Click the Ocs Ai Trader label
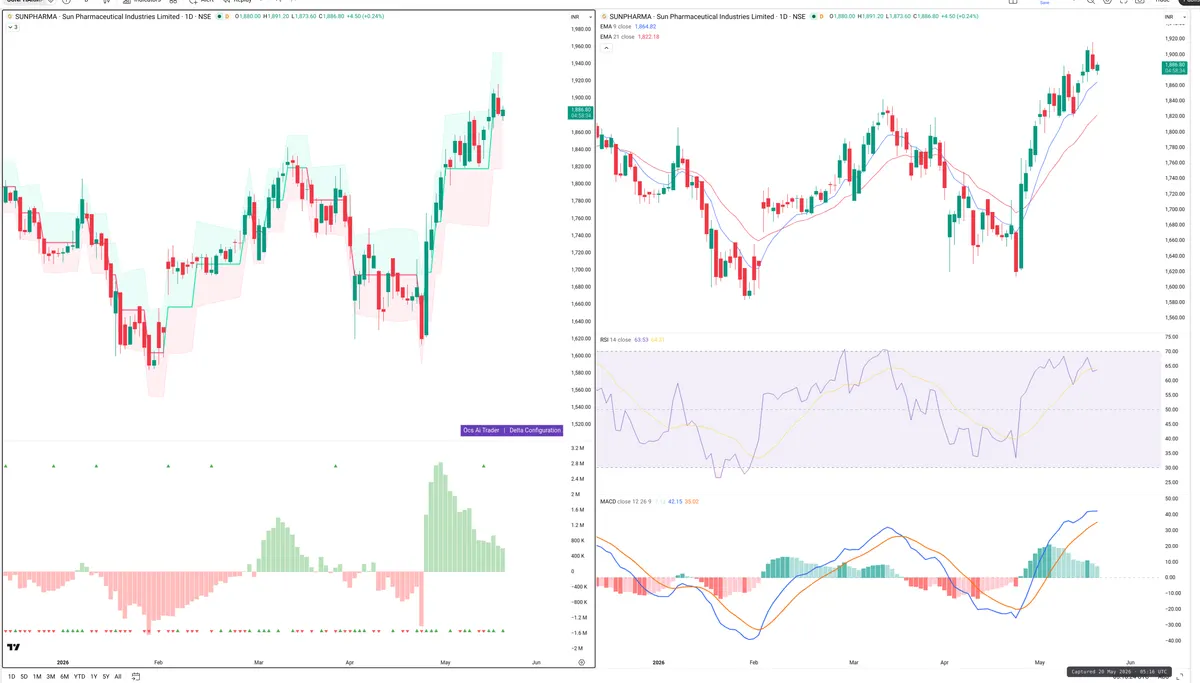Screen dimensions: 1200x683 coord(481,430)
